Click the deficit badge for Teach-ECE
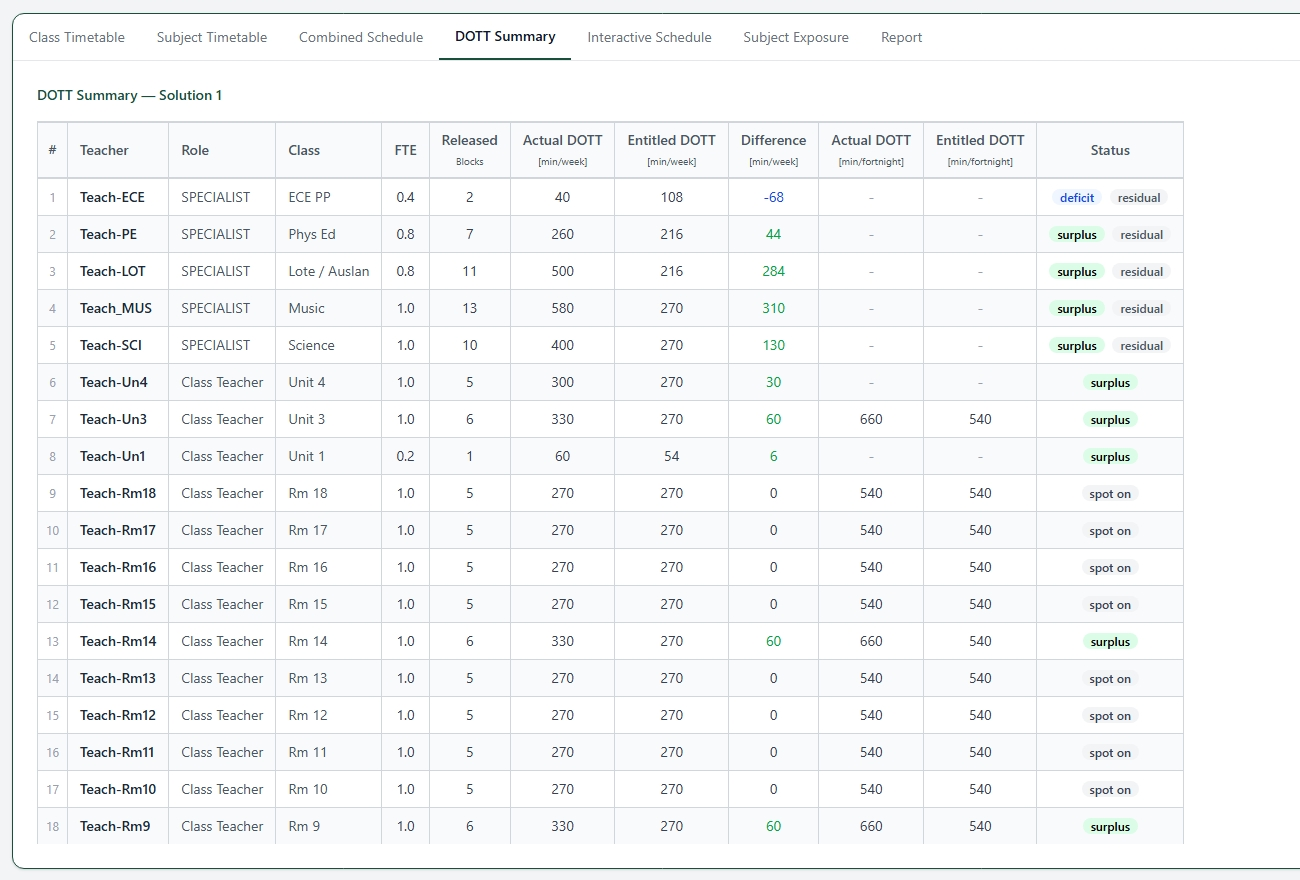This screenshot has width=1300, height=880. 1077,198
